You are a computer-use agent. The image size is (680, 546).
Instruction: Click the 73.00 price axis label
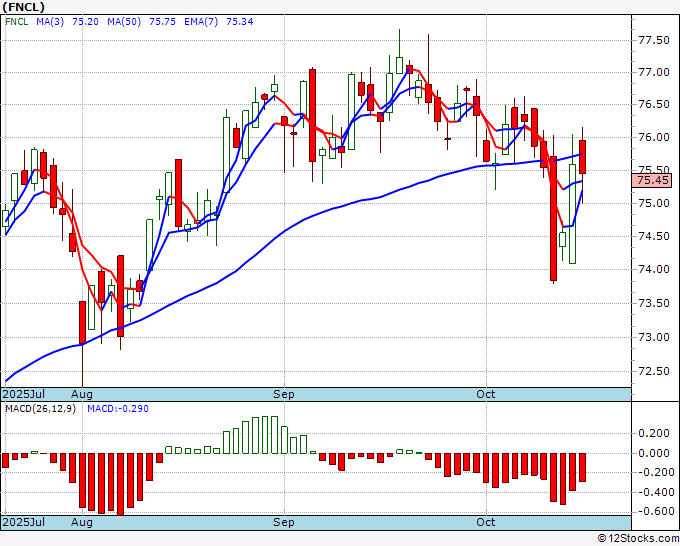click(x=654, y=337)
